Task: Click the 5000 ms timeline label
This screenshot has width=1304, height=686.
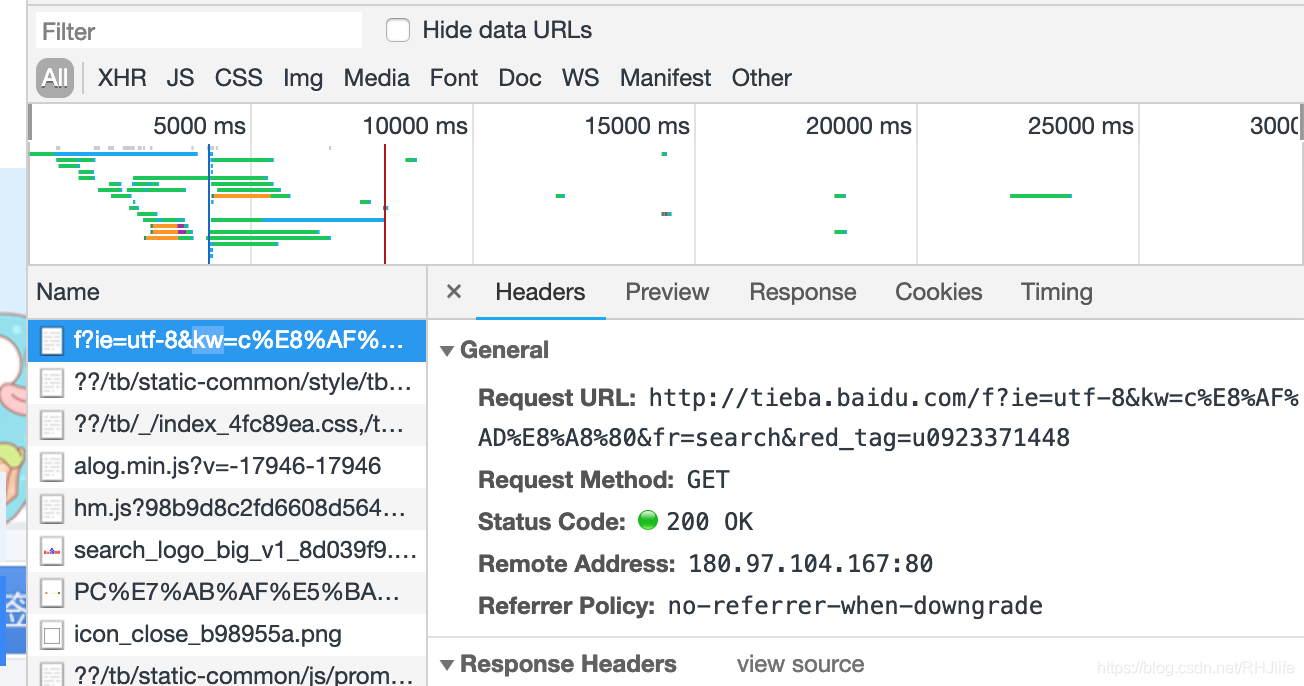Action: click(x=199, y=126)
